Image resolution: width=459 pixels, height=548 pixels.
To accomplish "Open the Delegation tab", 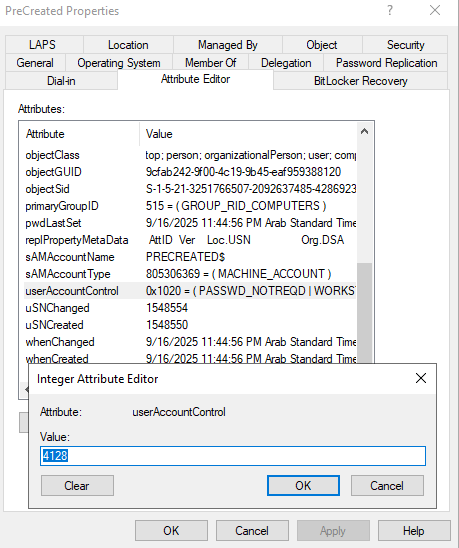I will [x=286, y=63].
